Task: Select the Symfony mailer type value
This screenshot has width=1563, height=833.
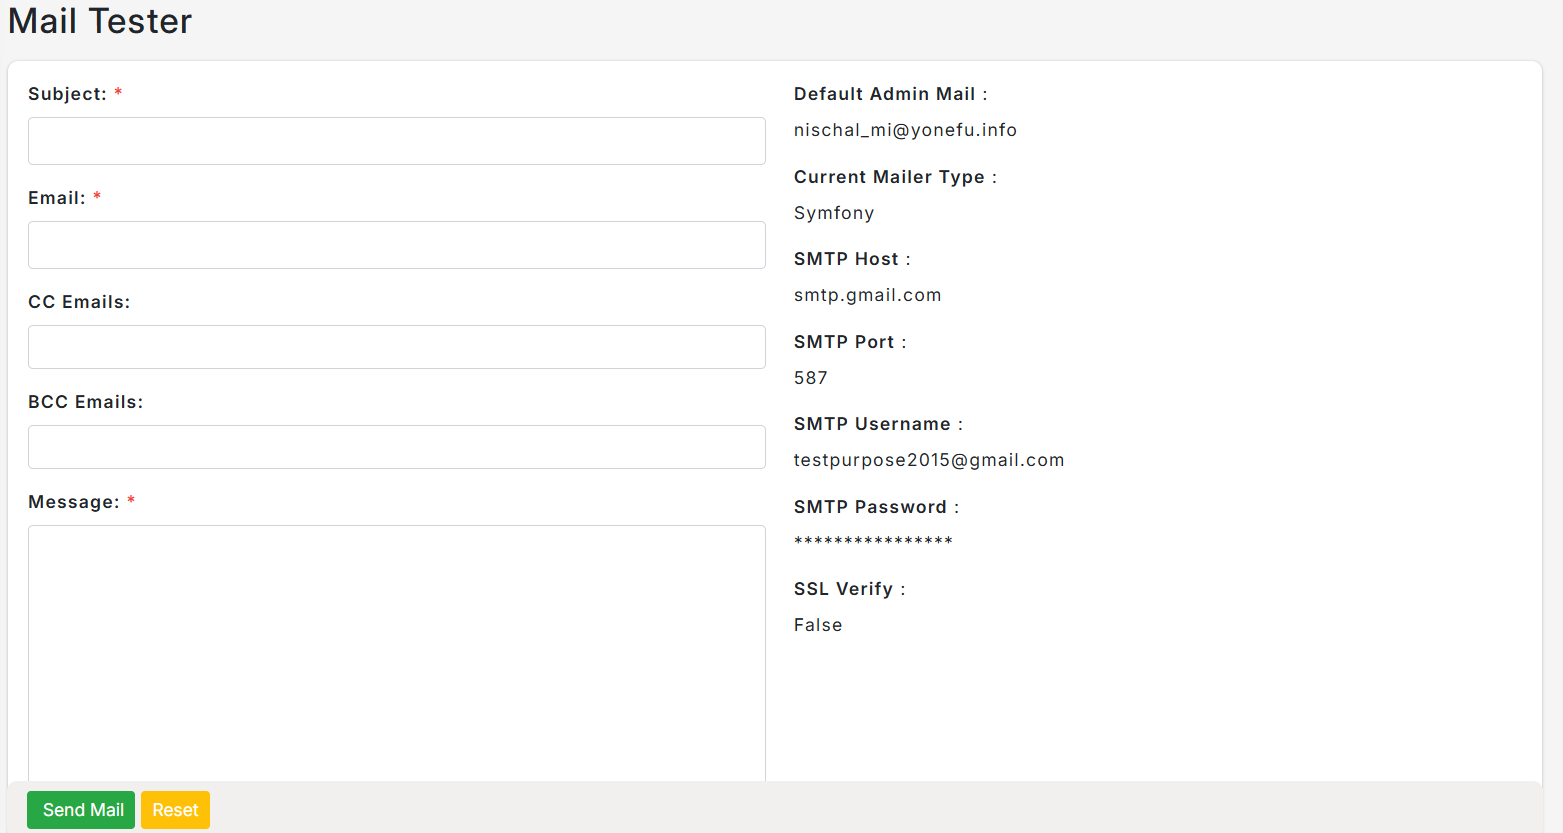Action: click(x=834, y=213)
